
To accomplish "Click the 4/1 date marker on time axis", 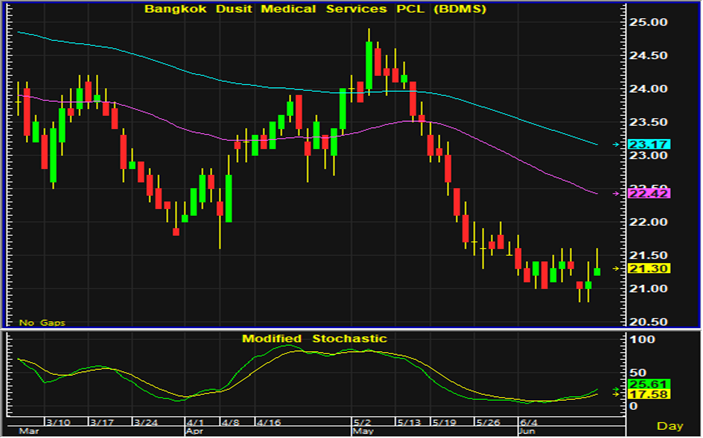I will click(195, 422).
